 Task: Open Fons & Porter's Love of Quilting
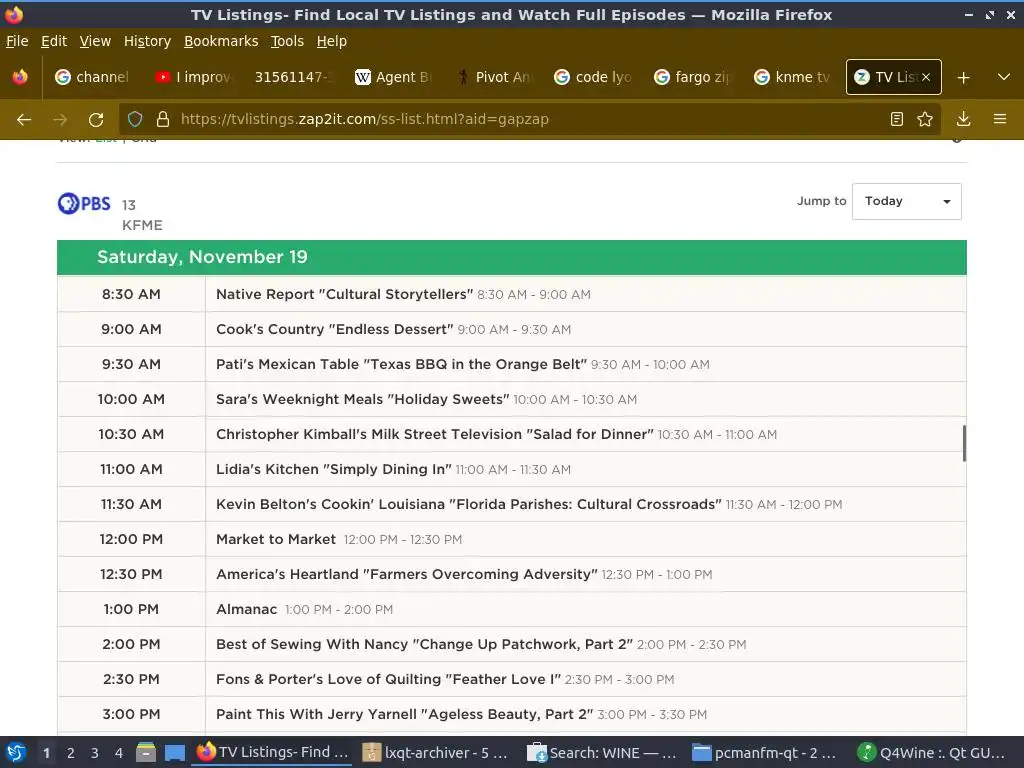coord(388,679)
